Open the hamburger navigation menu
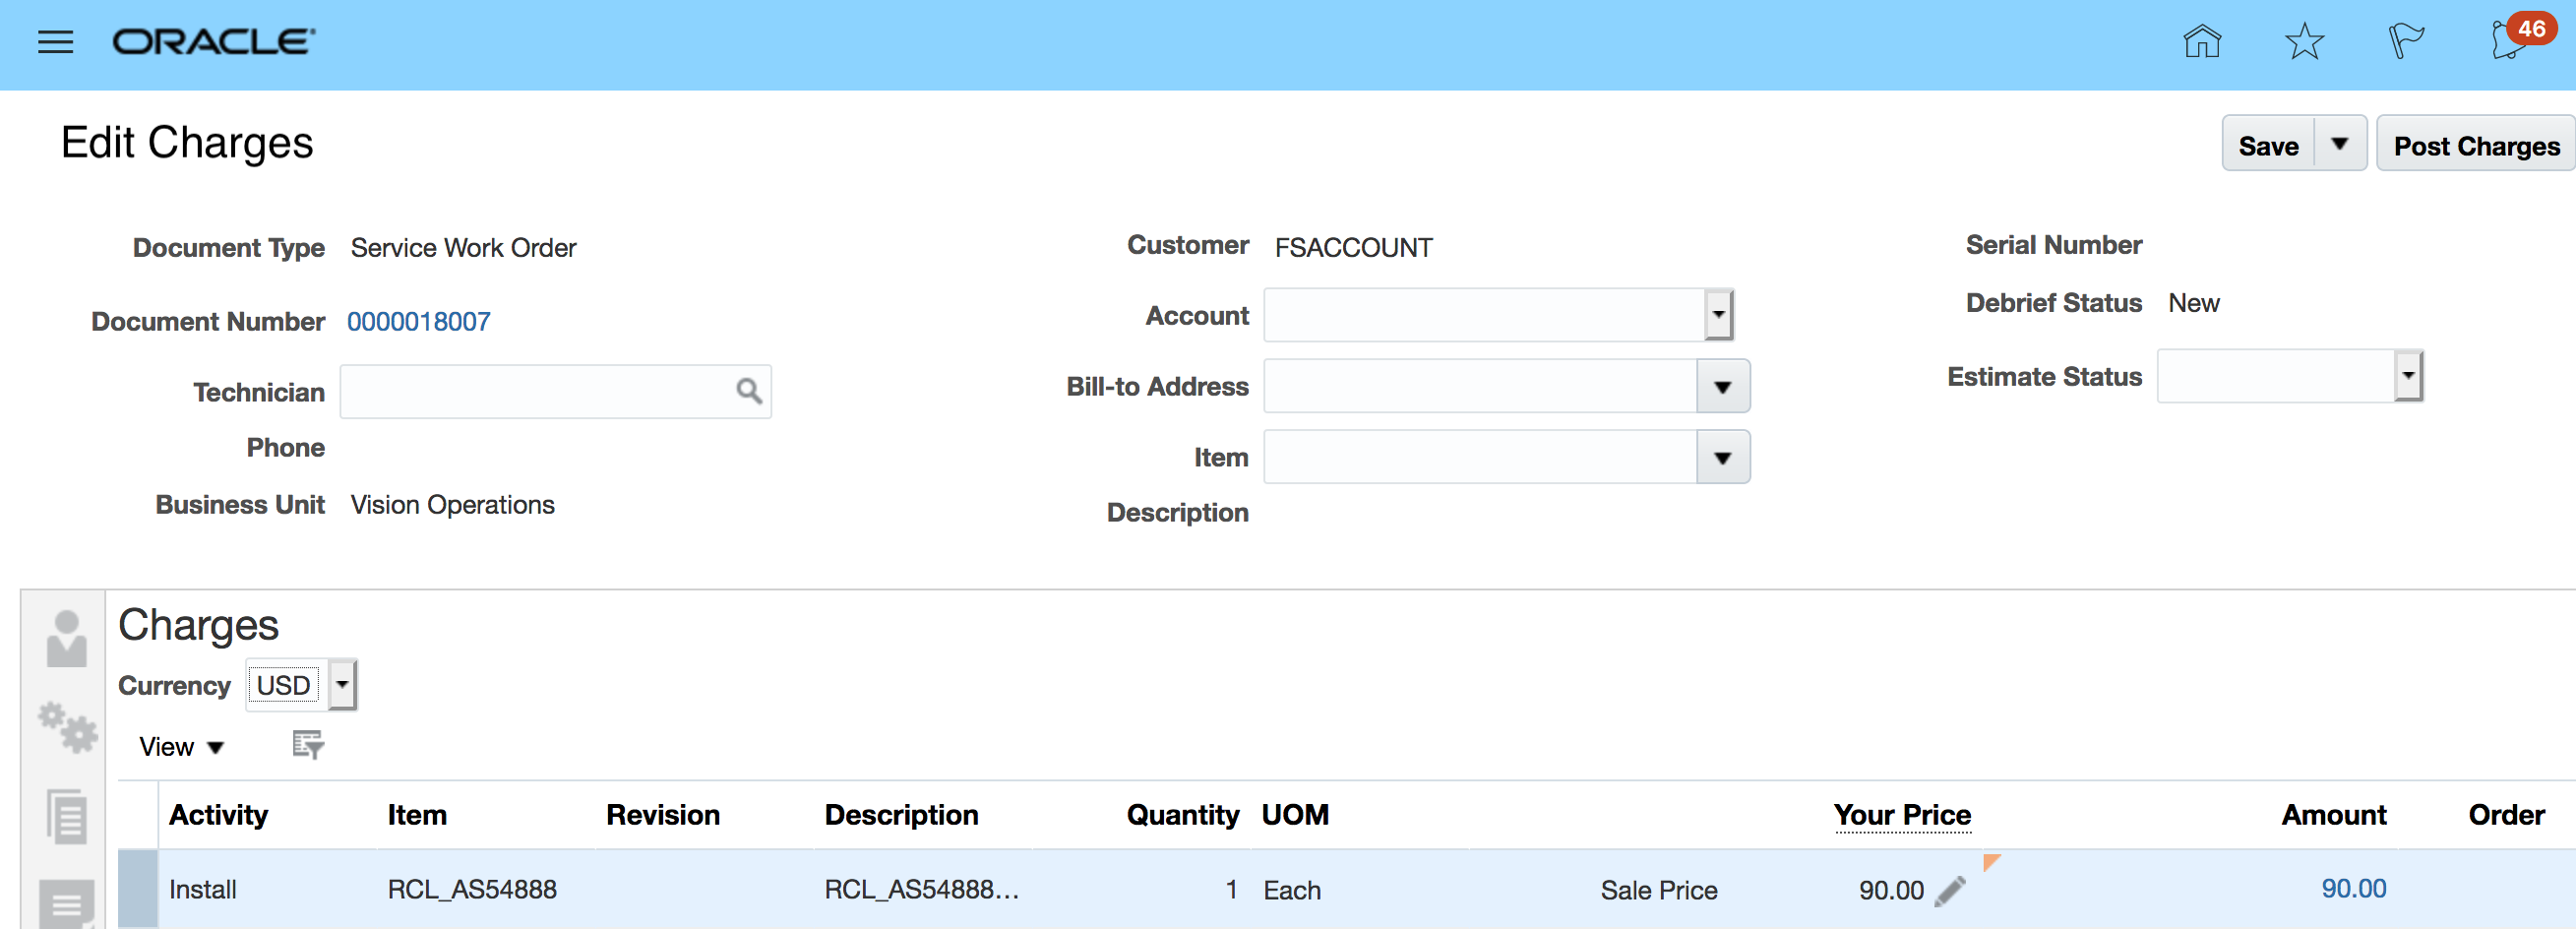This screenshot has width=2576, height=929. tap(55, 42)
